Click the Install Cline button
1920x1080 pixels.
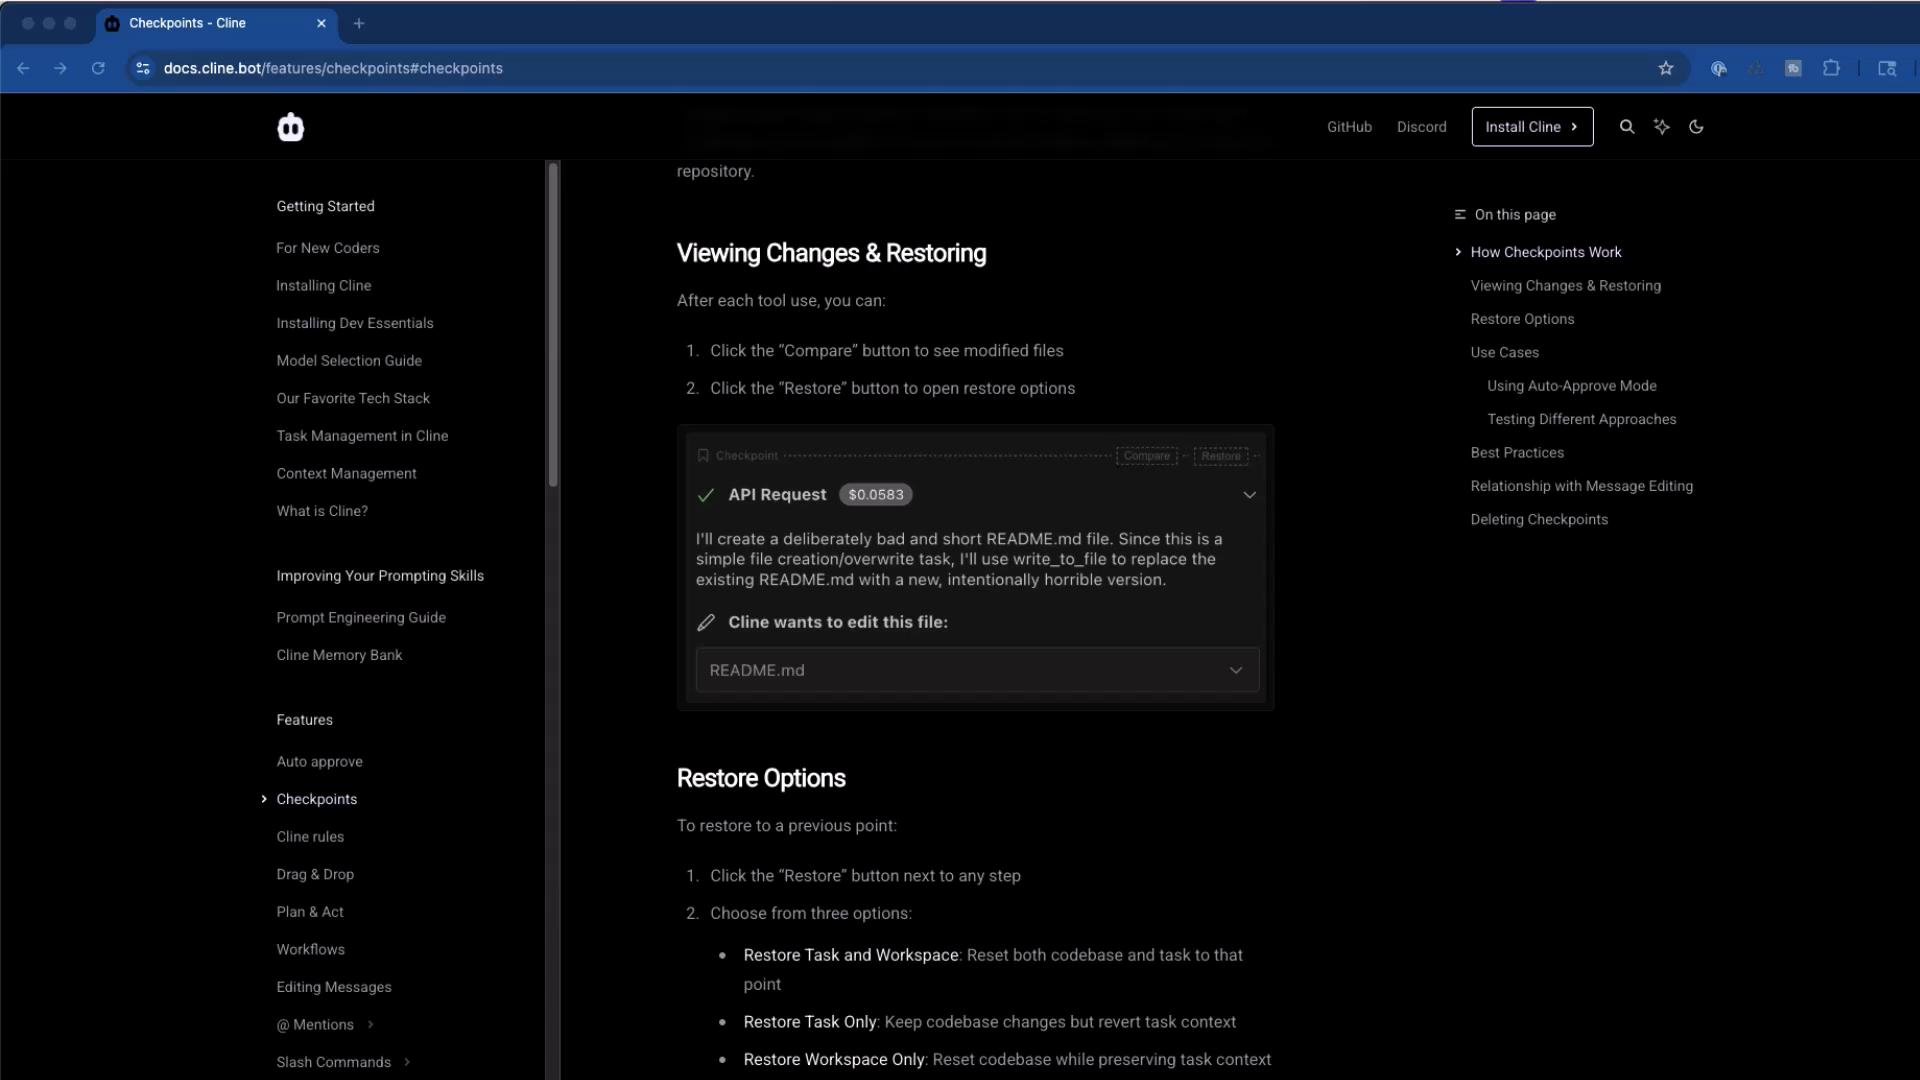pos(1532,127)
